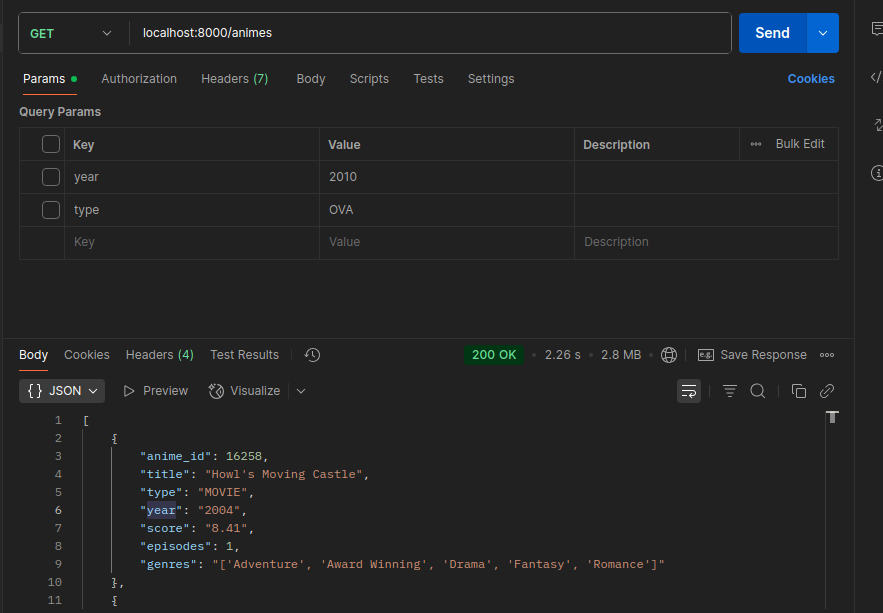Select the response Body tab
This screenshot has height=613, width=883.
coord(34,355)
